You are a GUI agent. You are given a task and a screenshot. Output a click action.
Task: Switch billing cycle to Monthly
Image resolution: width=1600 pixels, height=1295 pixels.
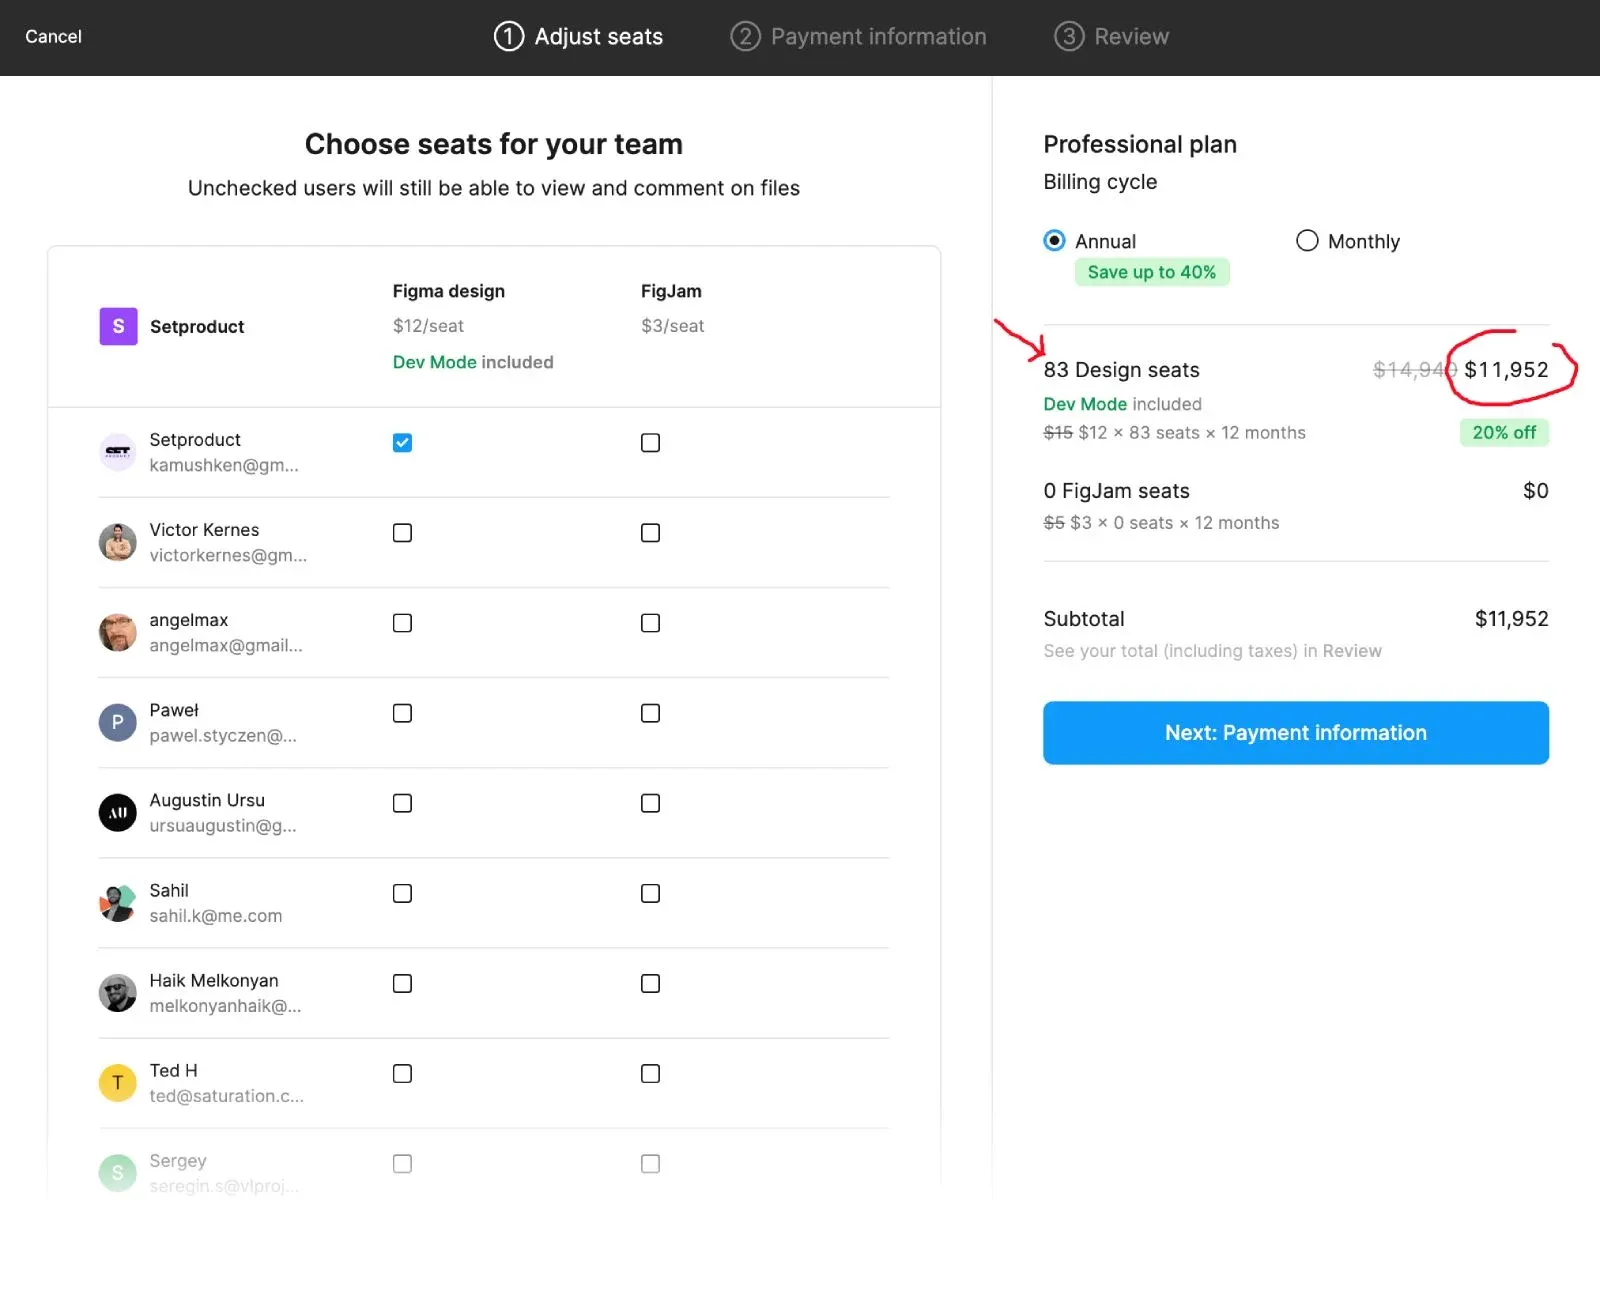pyautogui.click(x=1307, y=240)
